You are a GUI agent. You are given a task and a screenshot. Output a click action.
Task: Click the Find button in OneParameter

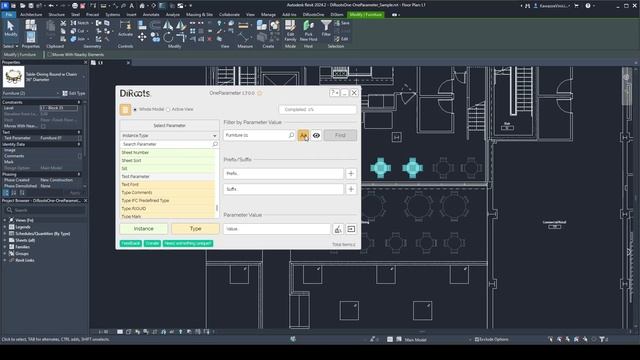point(340,136)
